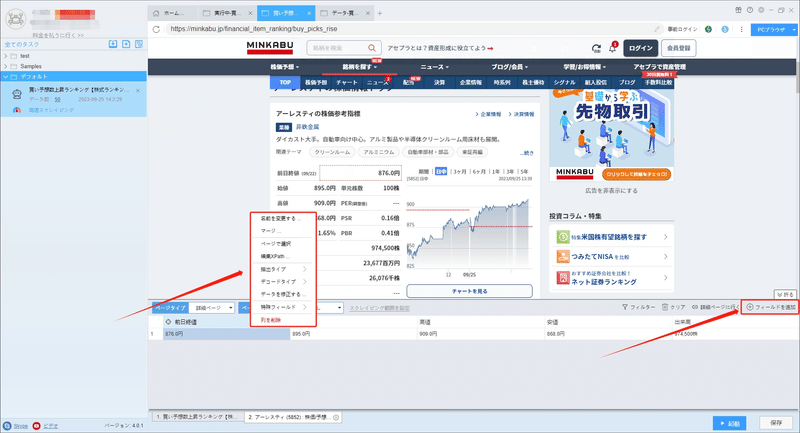Image resolution: width=800 pixels, height=433 pixels.
Task: Close the 実行中-買 tab
Action: tap(251, 13)
